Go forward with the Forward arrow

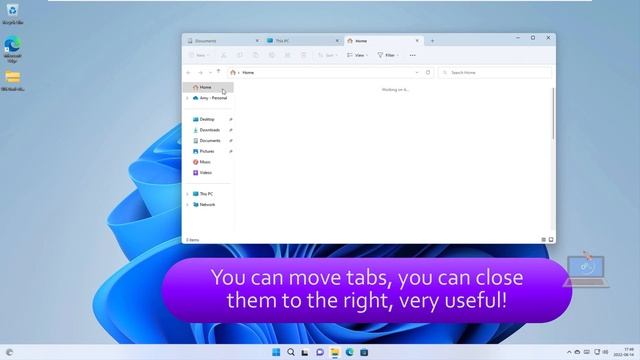click(200, 73)
